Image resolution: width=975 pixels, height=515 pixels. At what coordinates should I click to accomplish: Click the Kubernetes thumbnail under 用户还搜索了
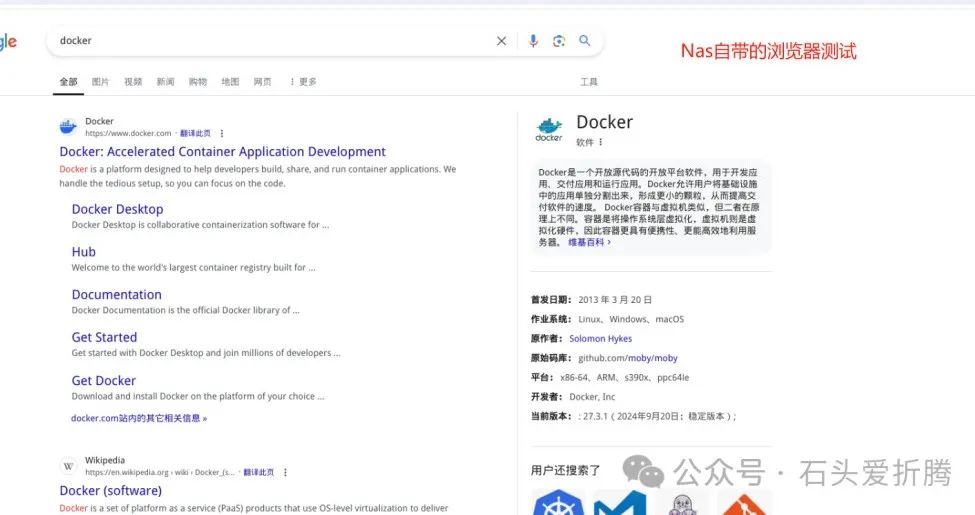[558, 502]
